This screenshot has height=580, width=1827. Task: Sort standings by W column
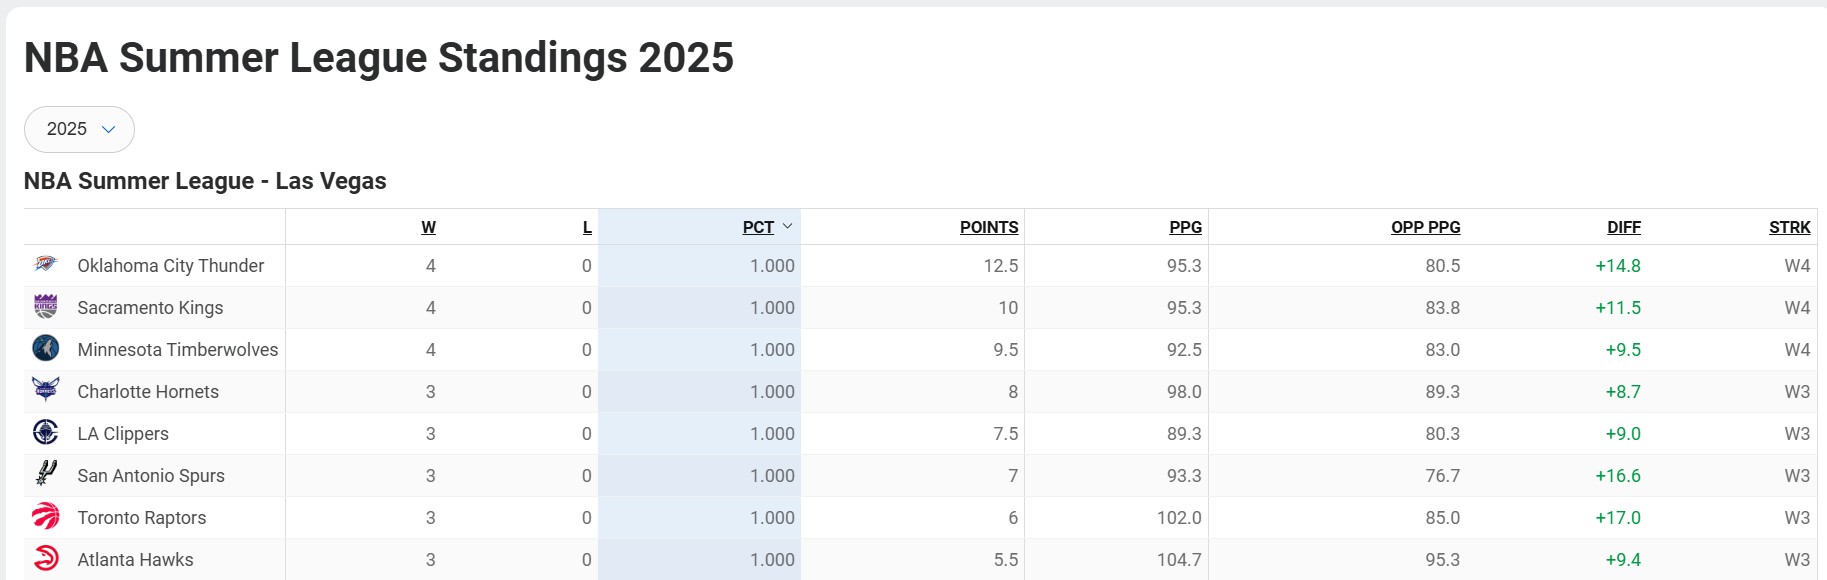[x=428, y=227]
